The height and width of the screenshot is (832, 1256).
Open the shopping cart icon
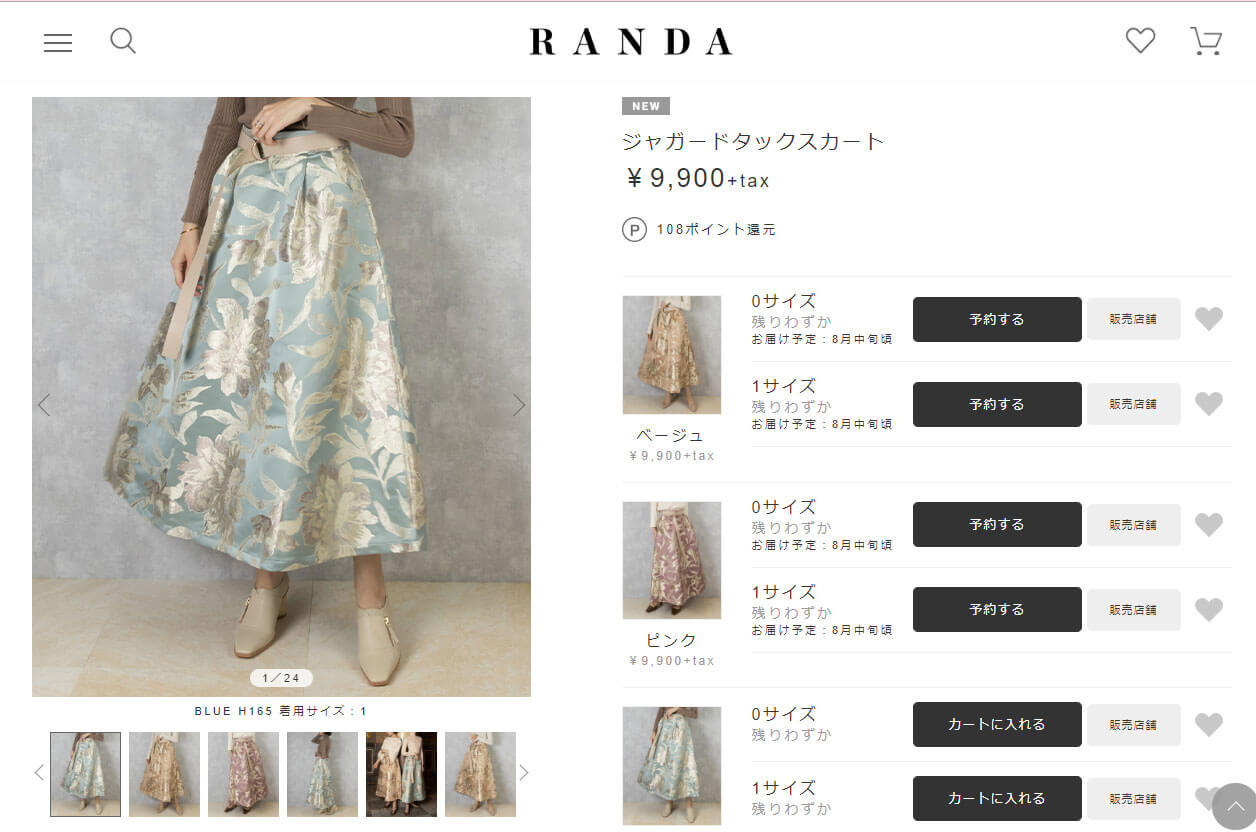tap(1206, 41)
